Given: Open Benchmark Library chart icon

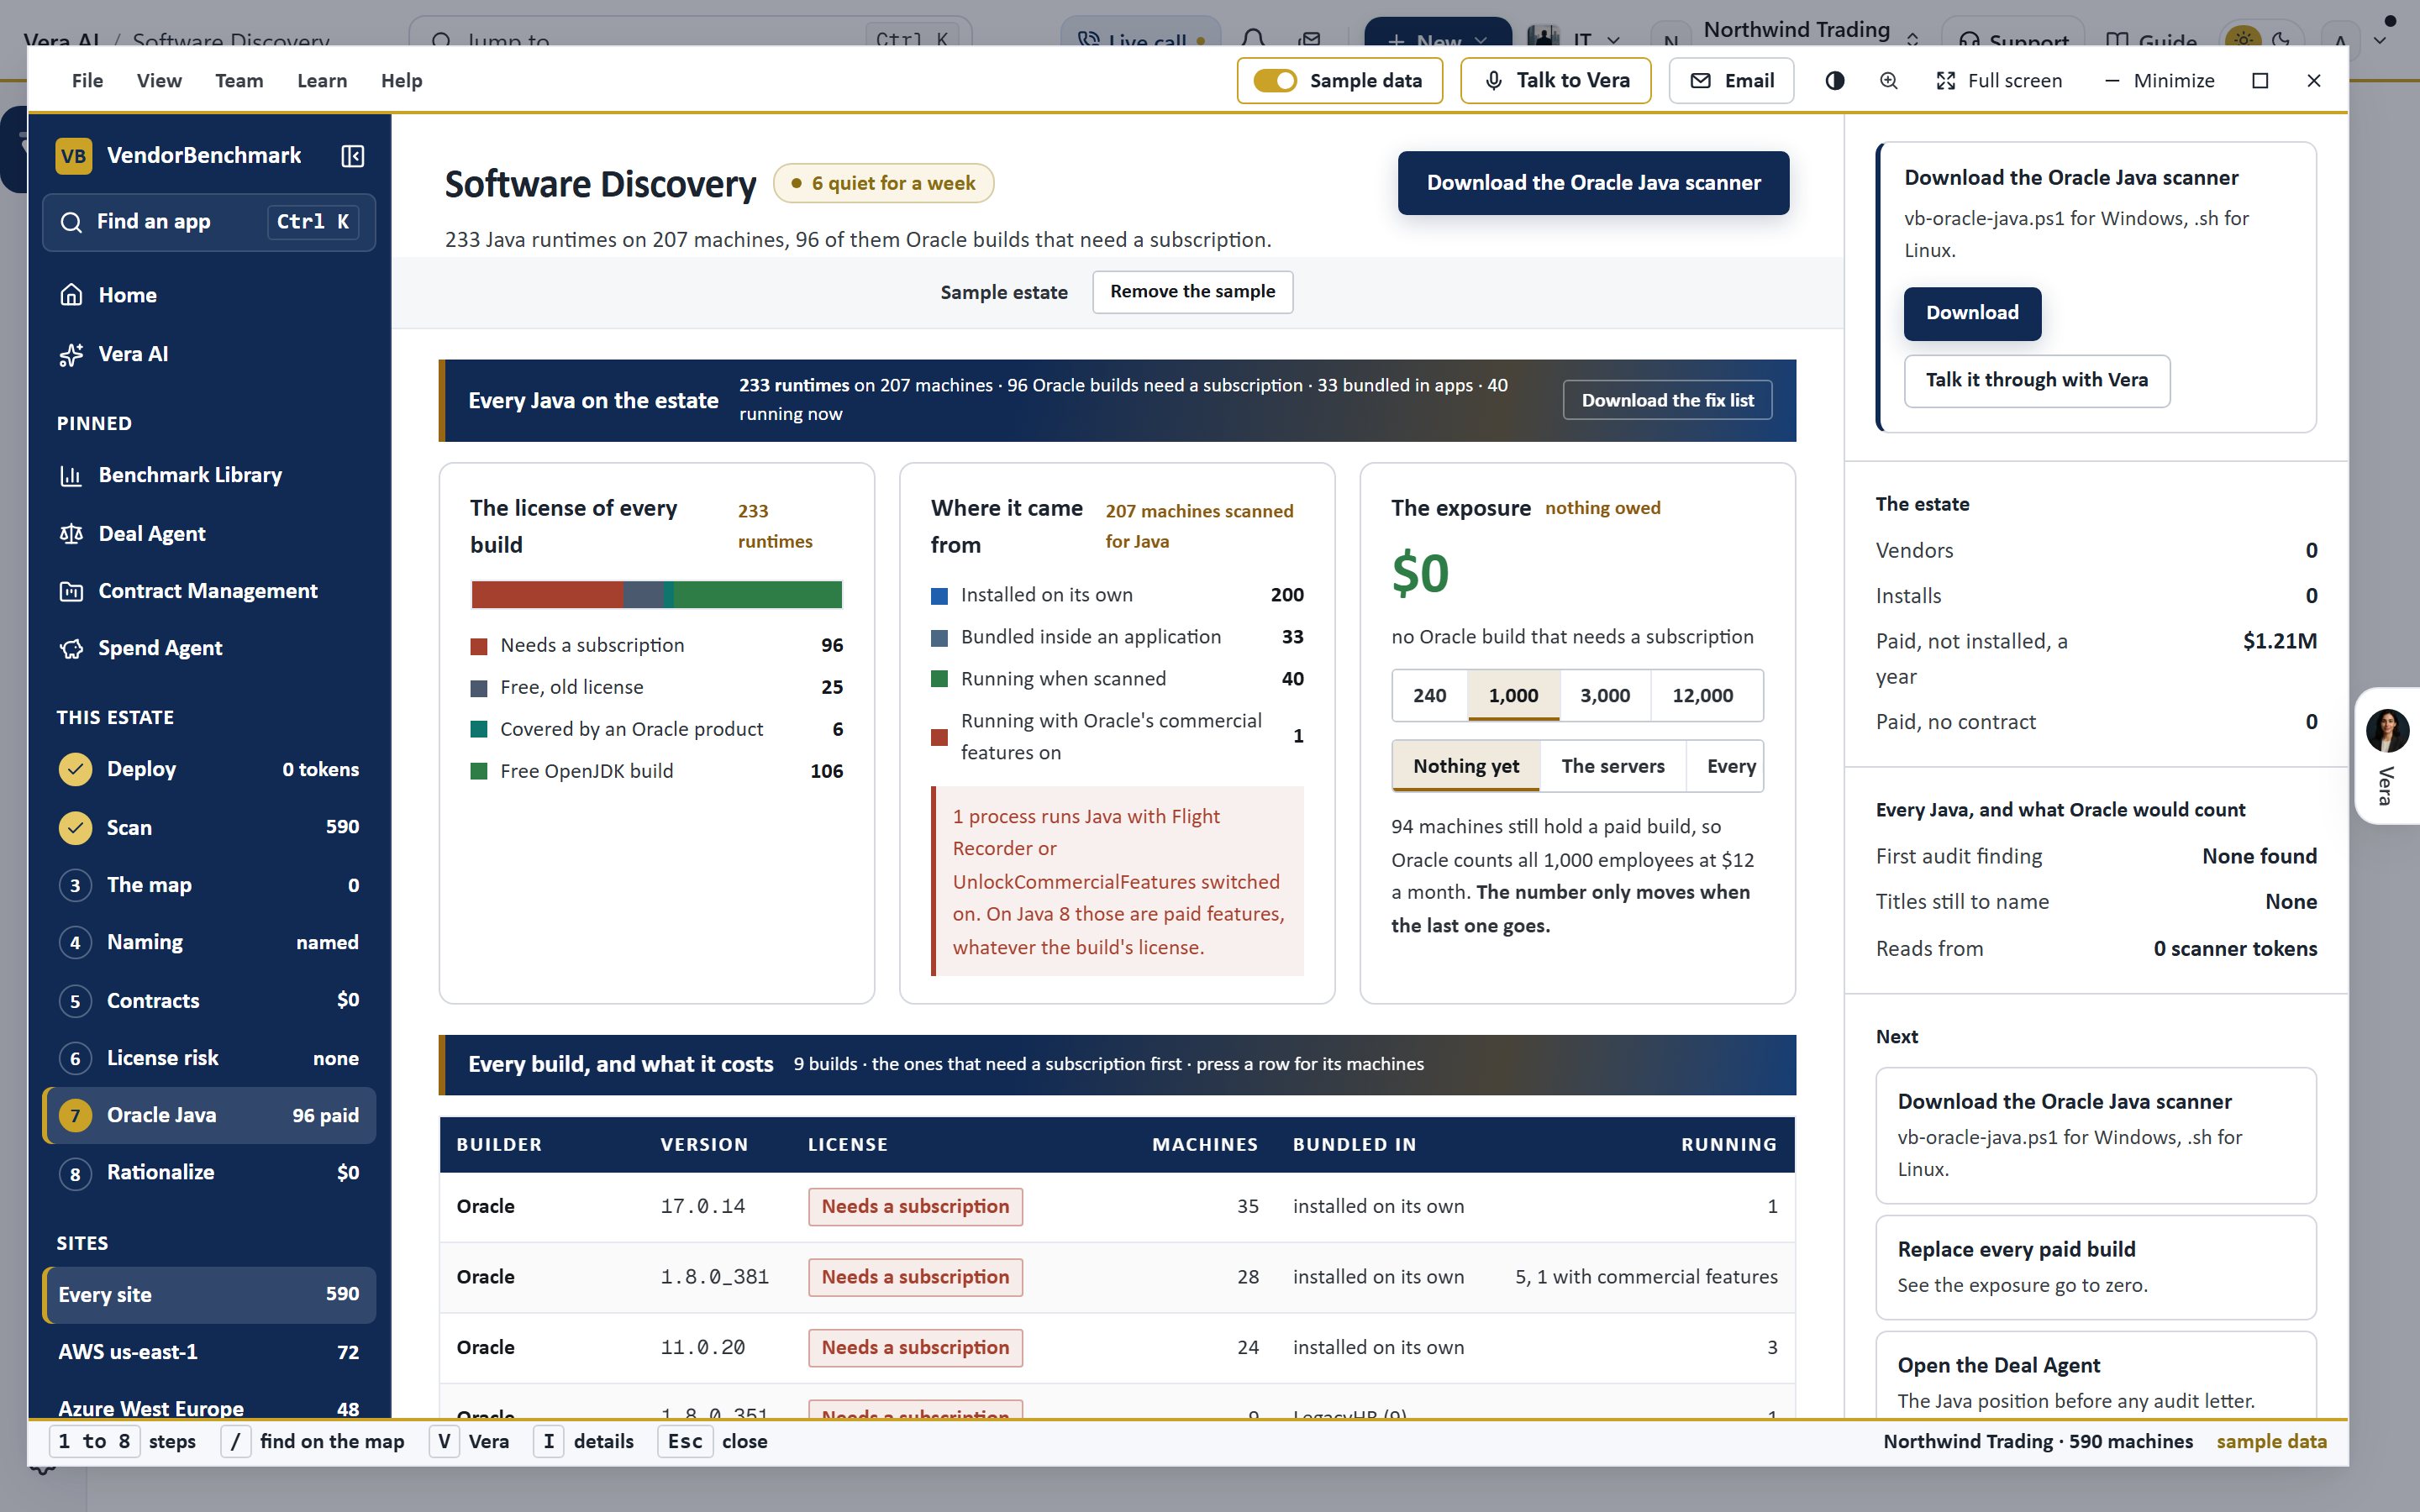Looking at the screenshot, I should 71,475.
